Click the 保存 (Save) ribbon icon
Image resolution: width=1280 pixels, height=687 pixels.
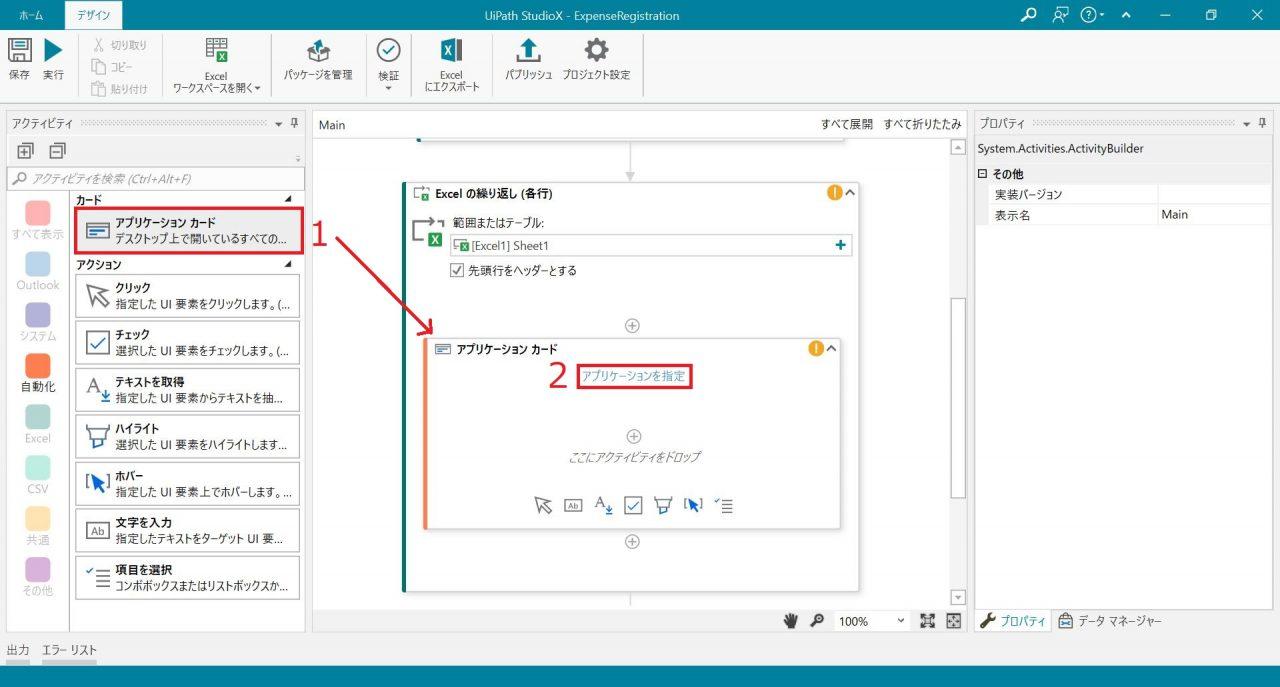click(19, 58)
